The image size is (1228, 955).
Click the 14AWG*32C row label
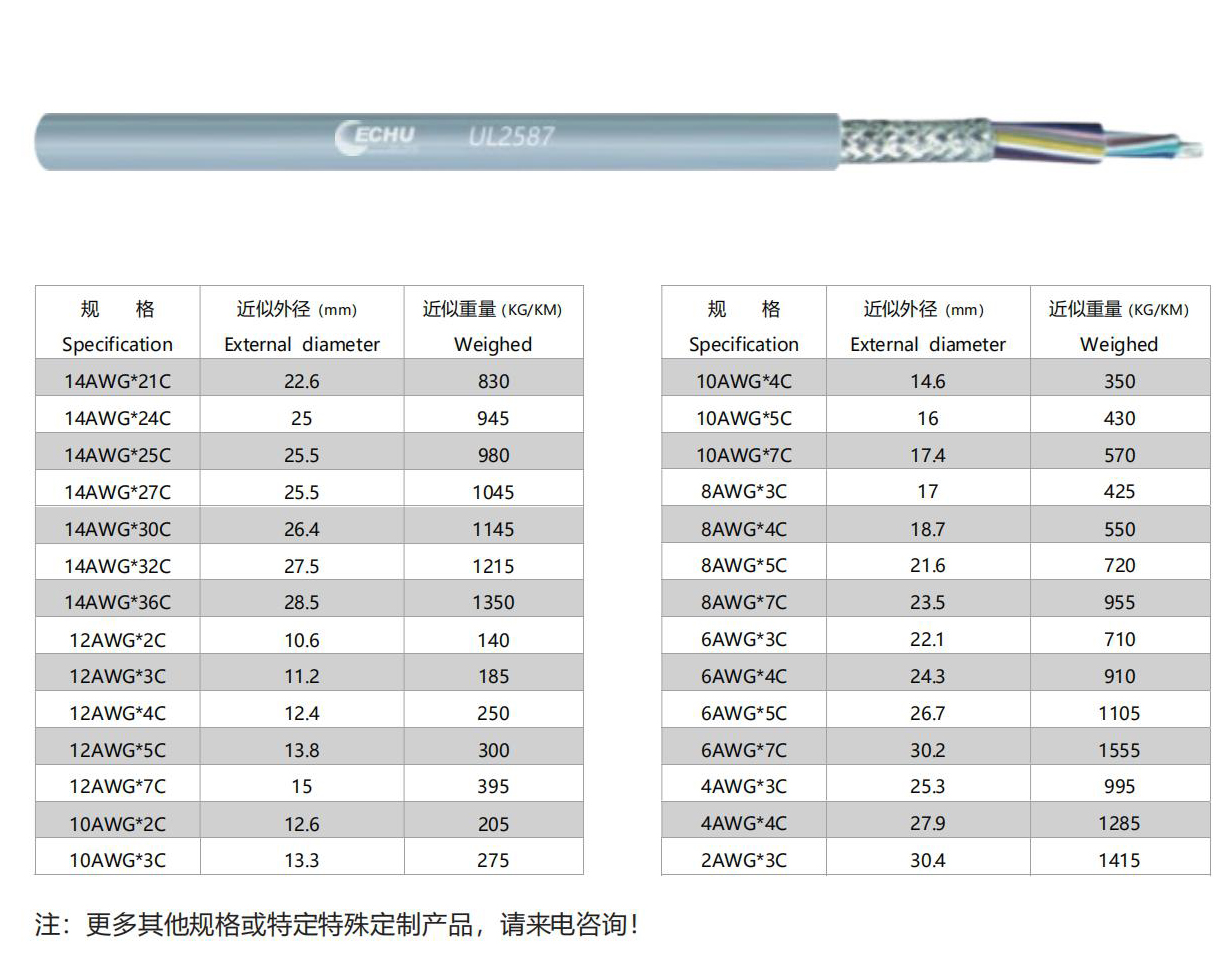118,566
